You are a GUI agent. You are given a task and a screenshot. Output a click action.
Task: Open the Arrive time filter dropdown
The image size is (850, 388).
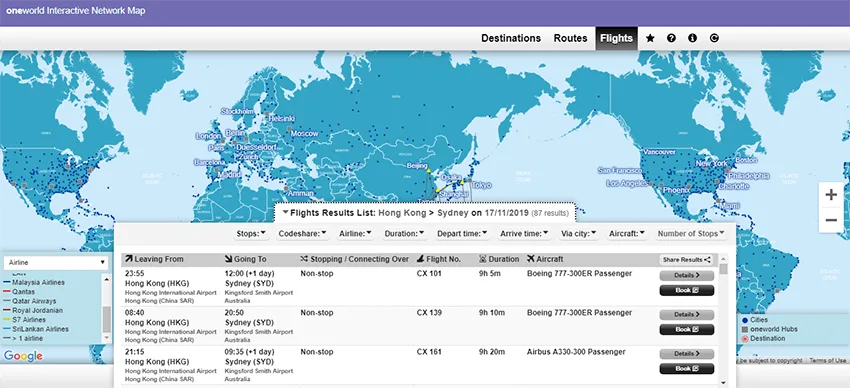pos(524,234)
